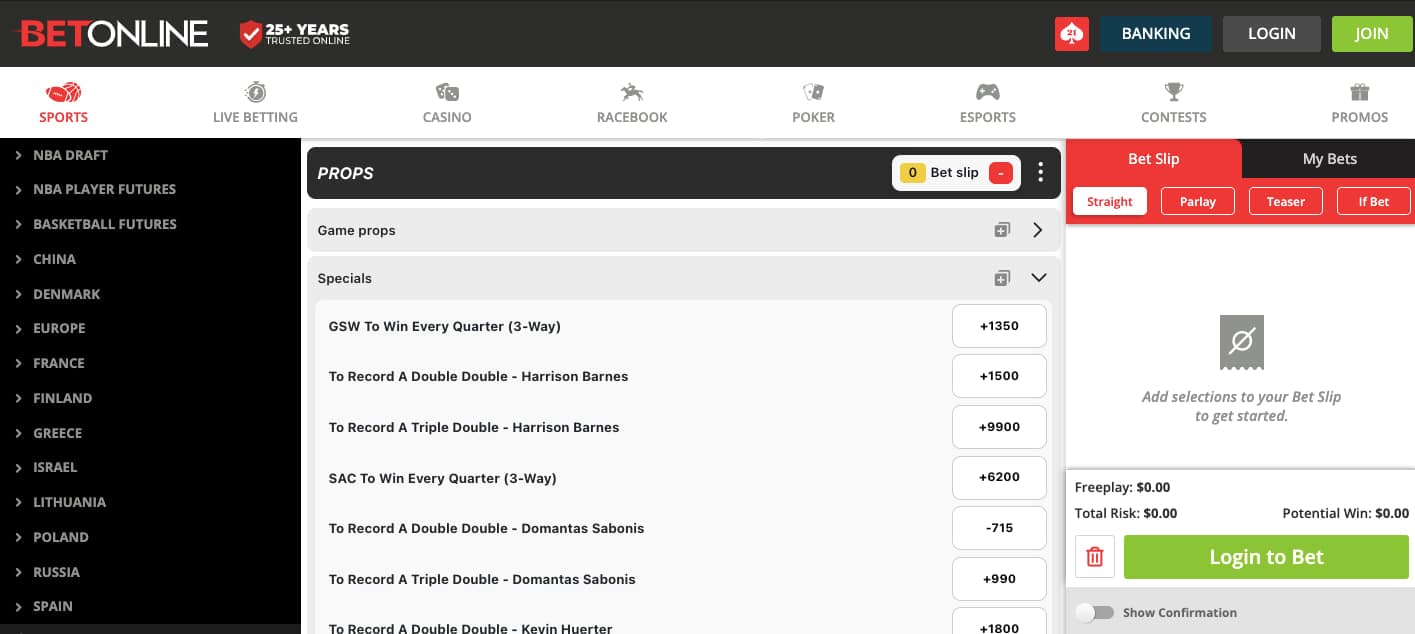Click 'GSW To Win Every Quarter (3-Way)' text

[444, 326]
